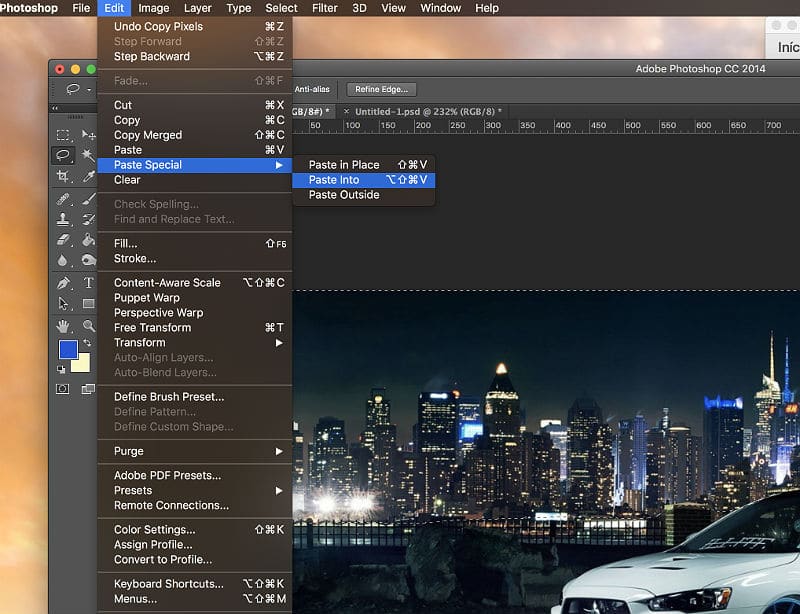Activate the Horizontal Type tool
Screen dimensions: 800x614
pyautogui.click(x=88, y=283)
